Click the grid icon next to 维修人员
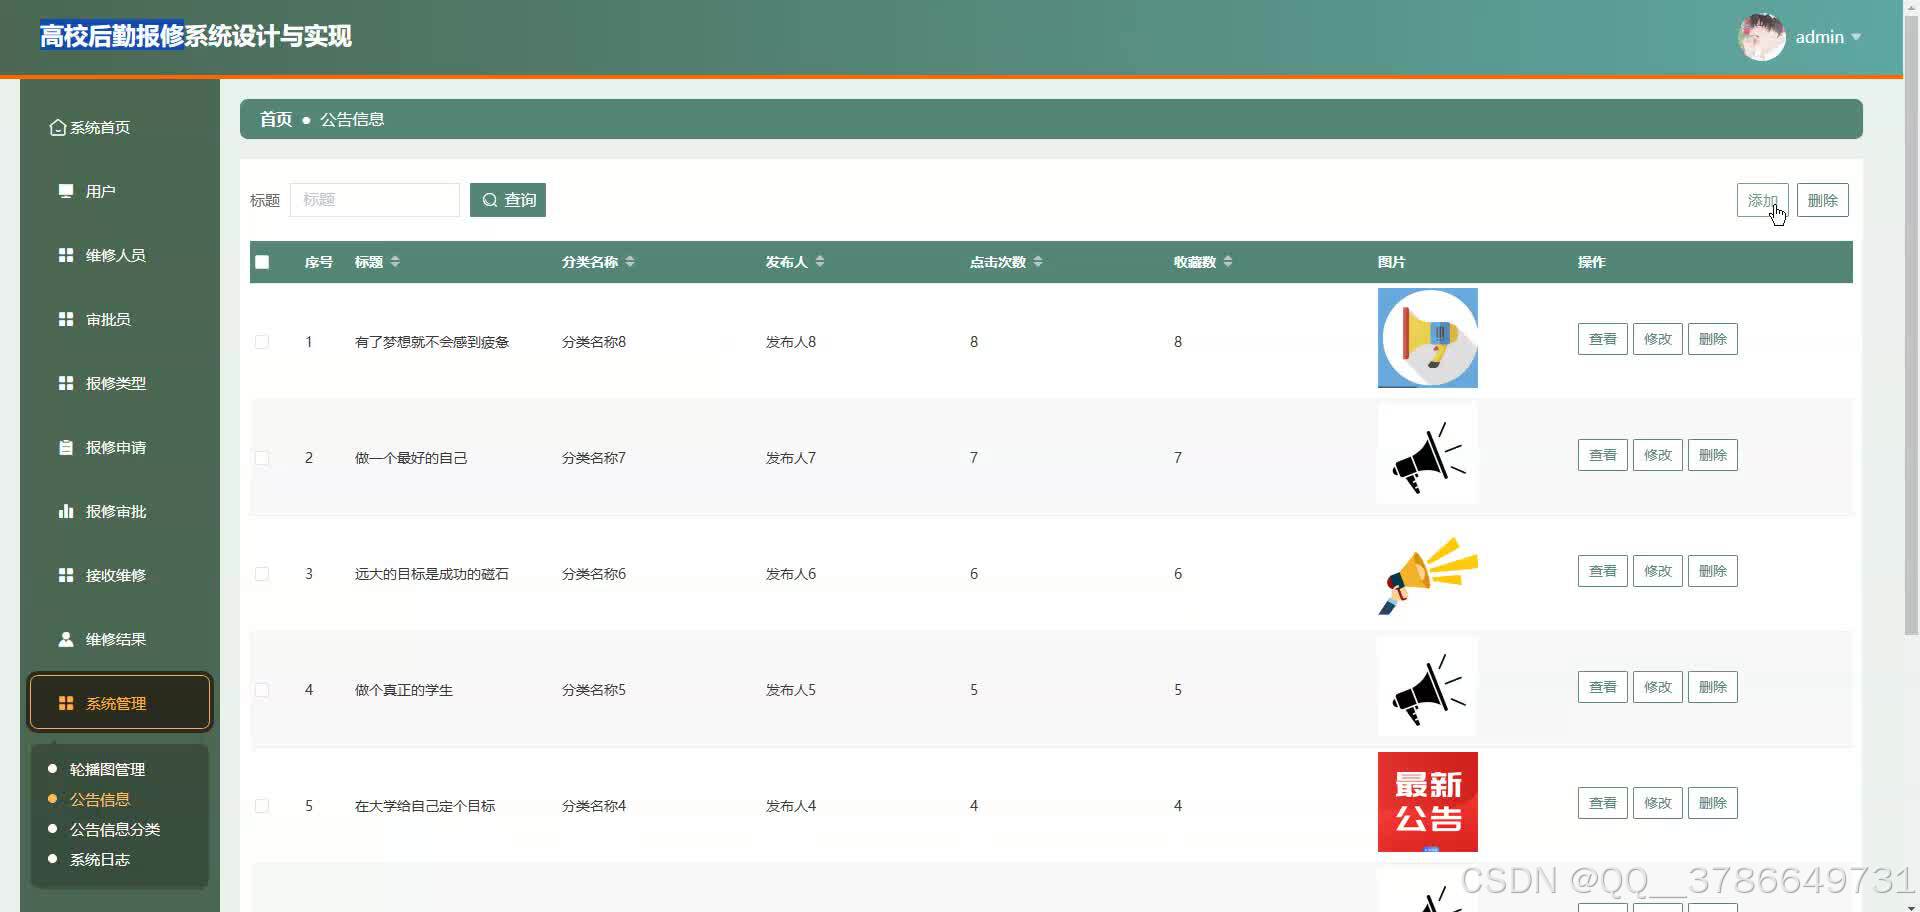1920x912 pixels. point(66,255)
